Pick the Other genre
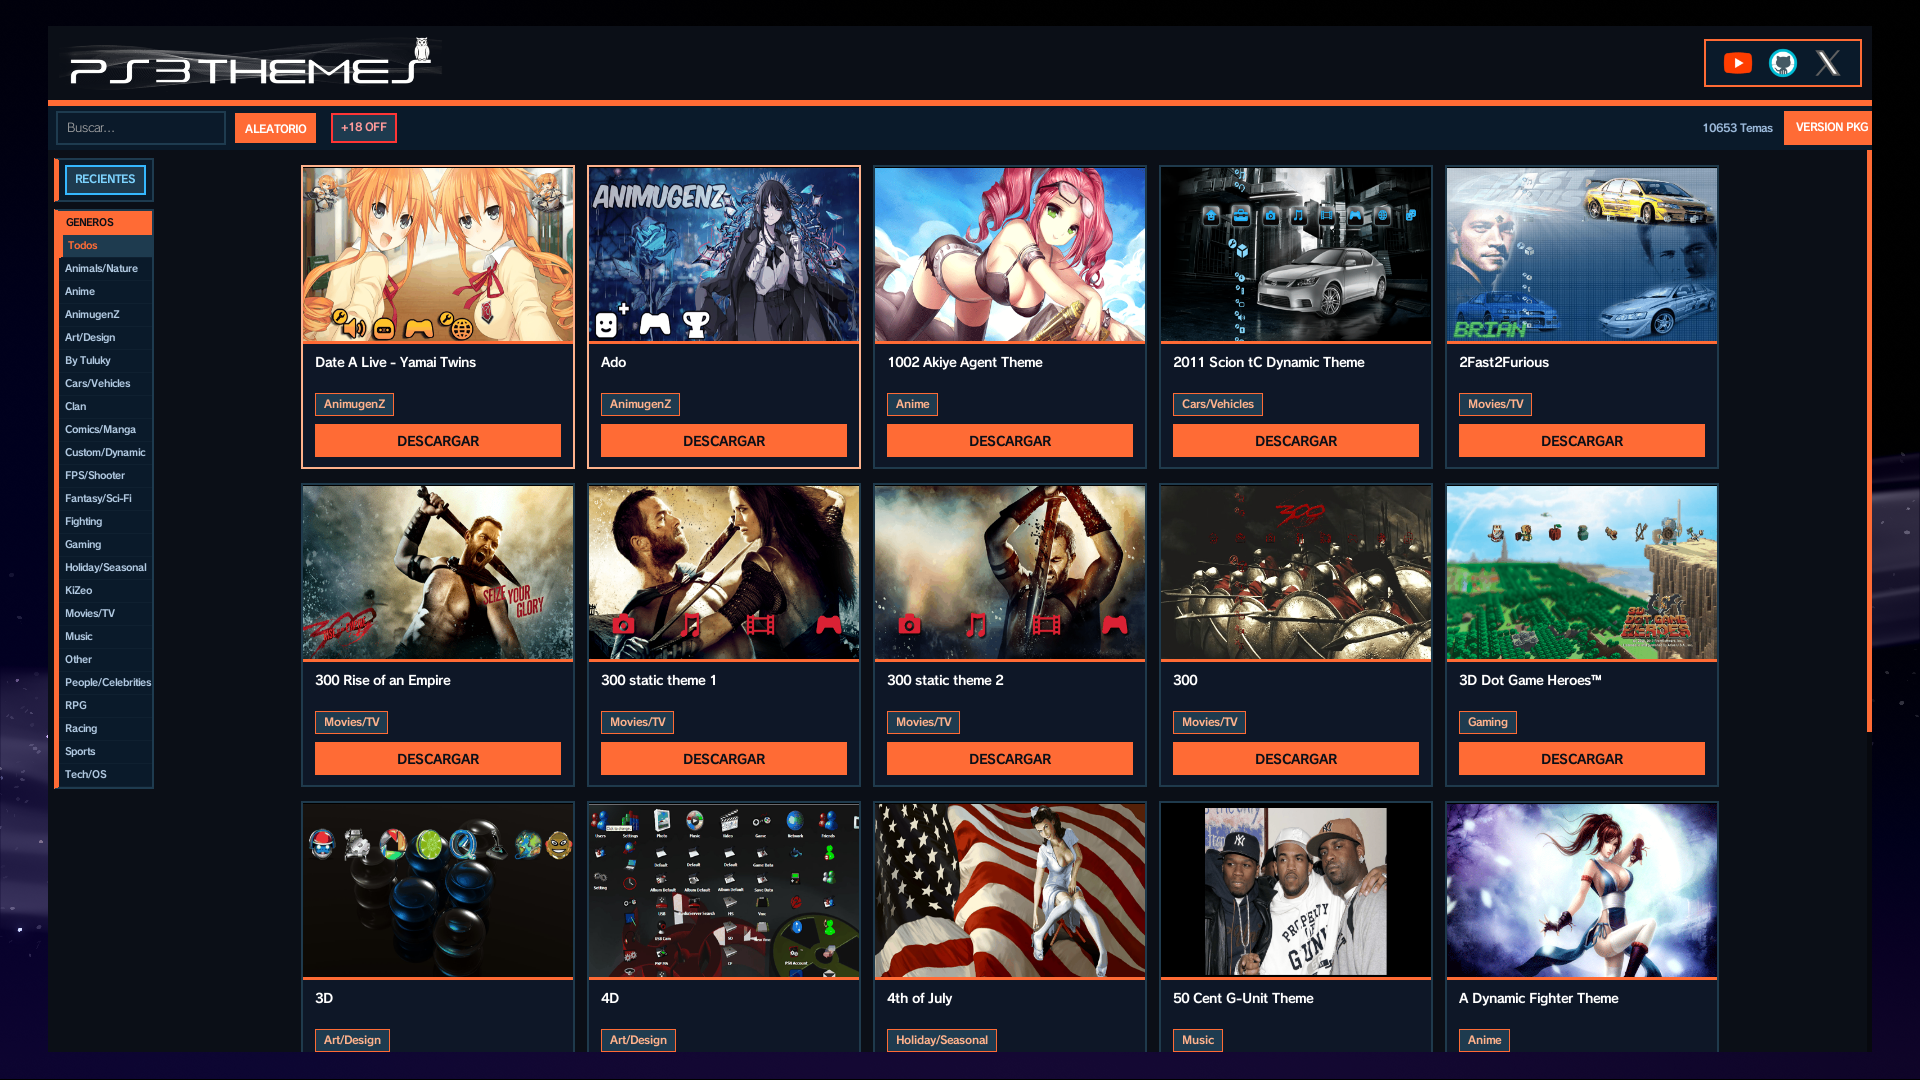The width and height of the screenshot is (1920, 1080). tap(105, 660)
